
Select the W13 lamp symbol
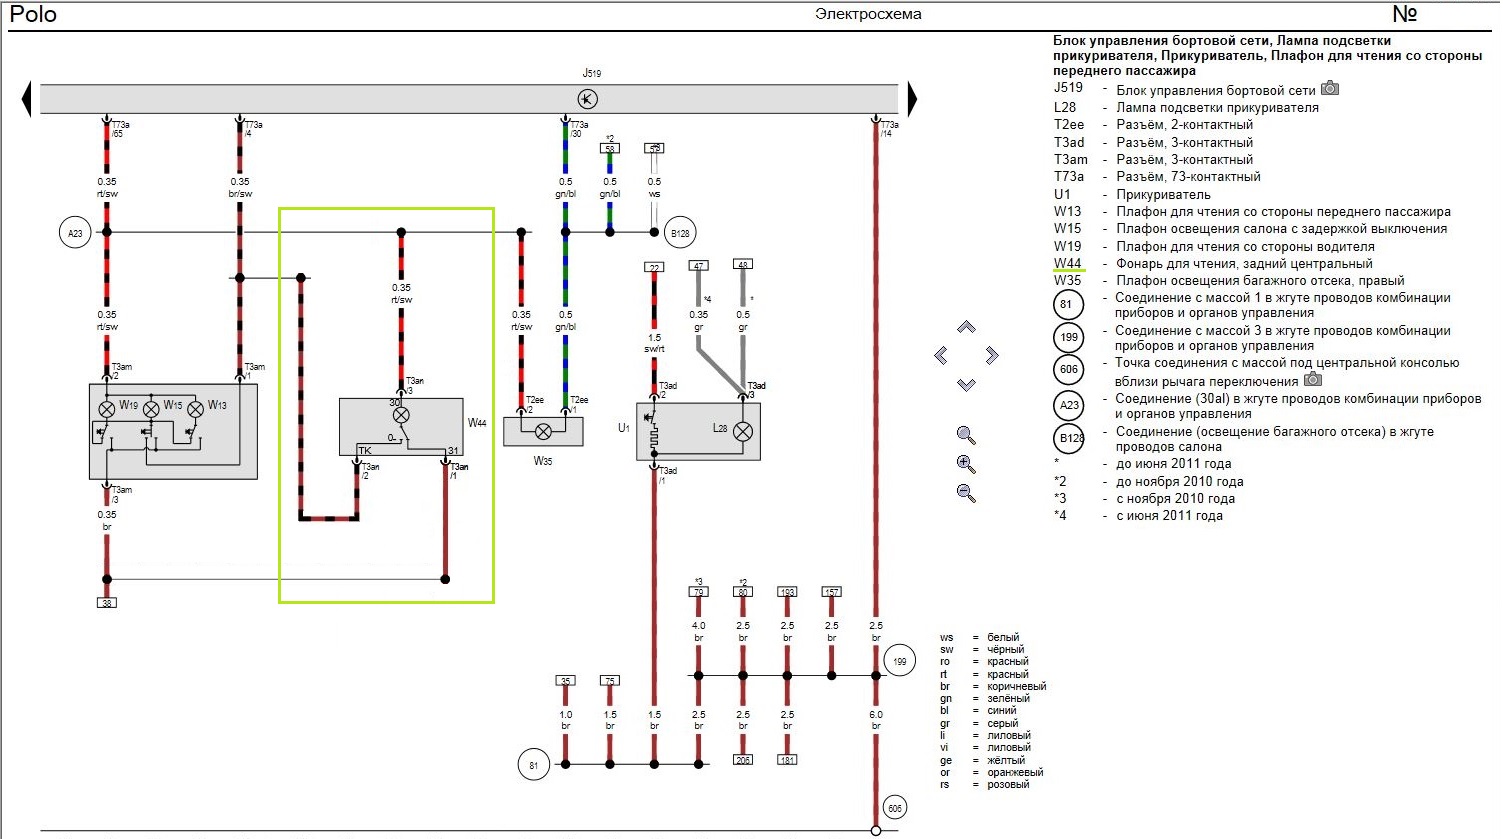[x=196, y=409]
